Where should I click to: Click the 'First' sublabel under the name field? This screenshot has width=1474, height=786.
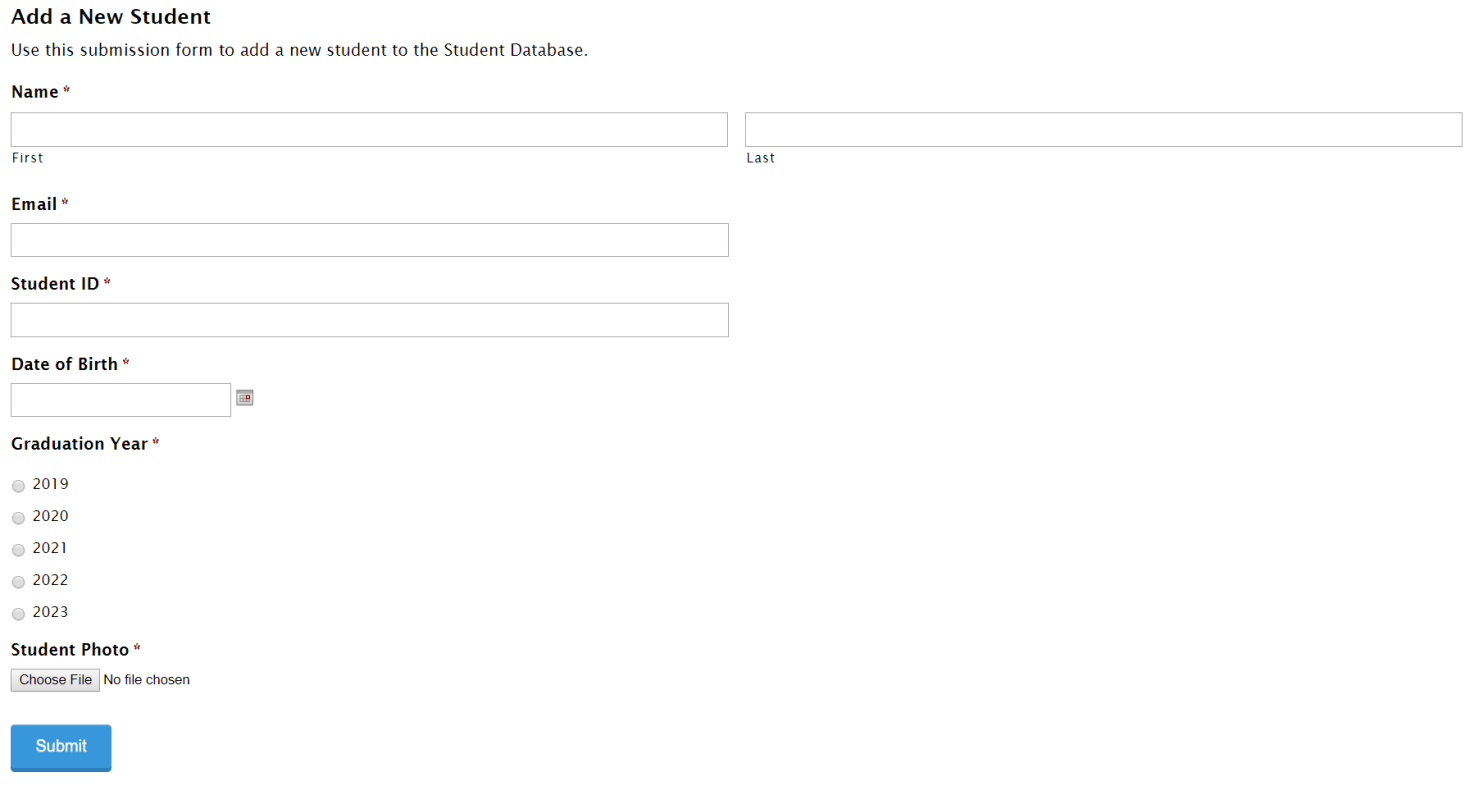point(26,157)
